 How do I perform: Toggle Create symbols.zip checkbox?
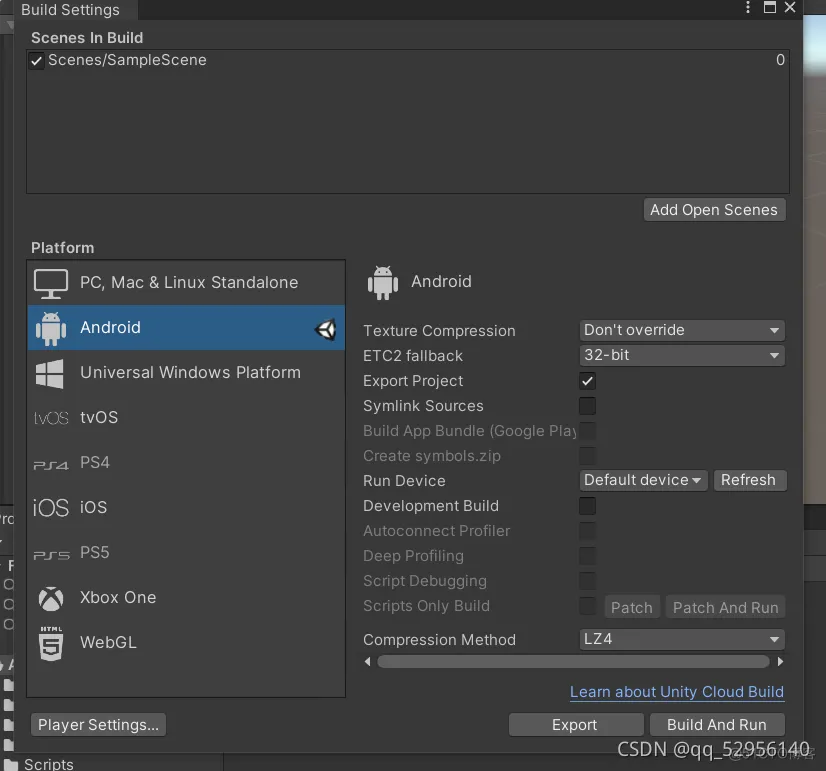click(x=587, y=456)
